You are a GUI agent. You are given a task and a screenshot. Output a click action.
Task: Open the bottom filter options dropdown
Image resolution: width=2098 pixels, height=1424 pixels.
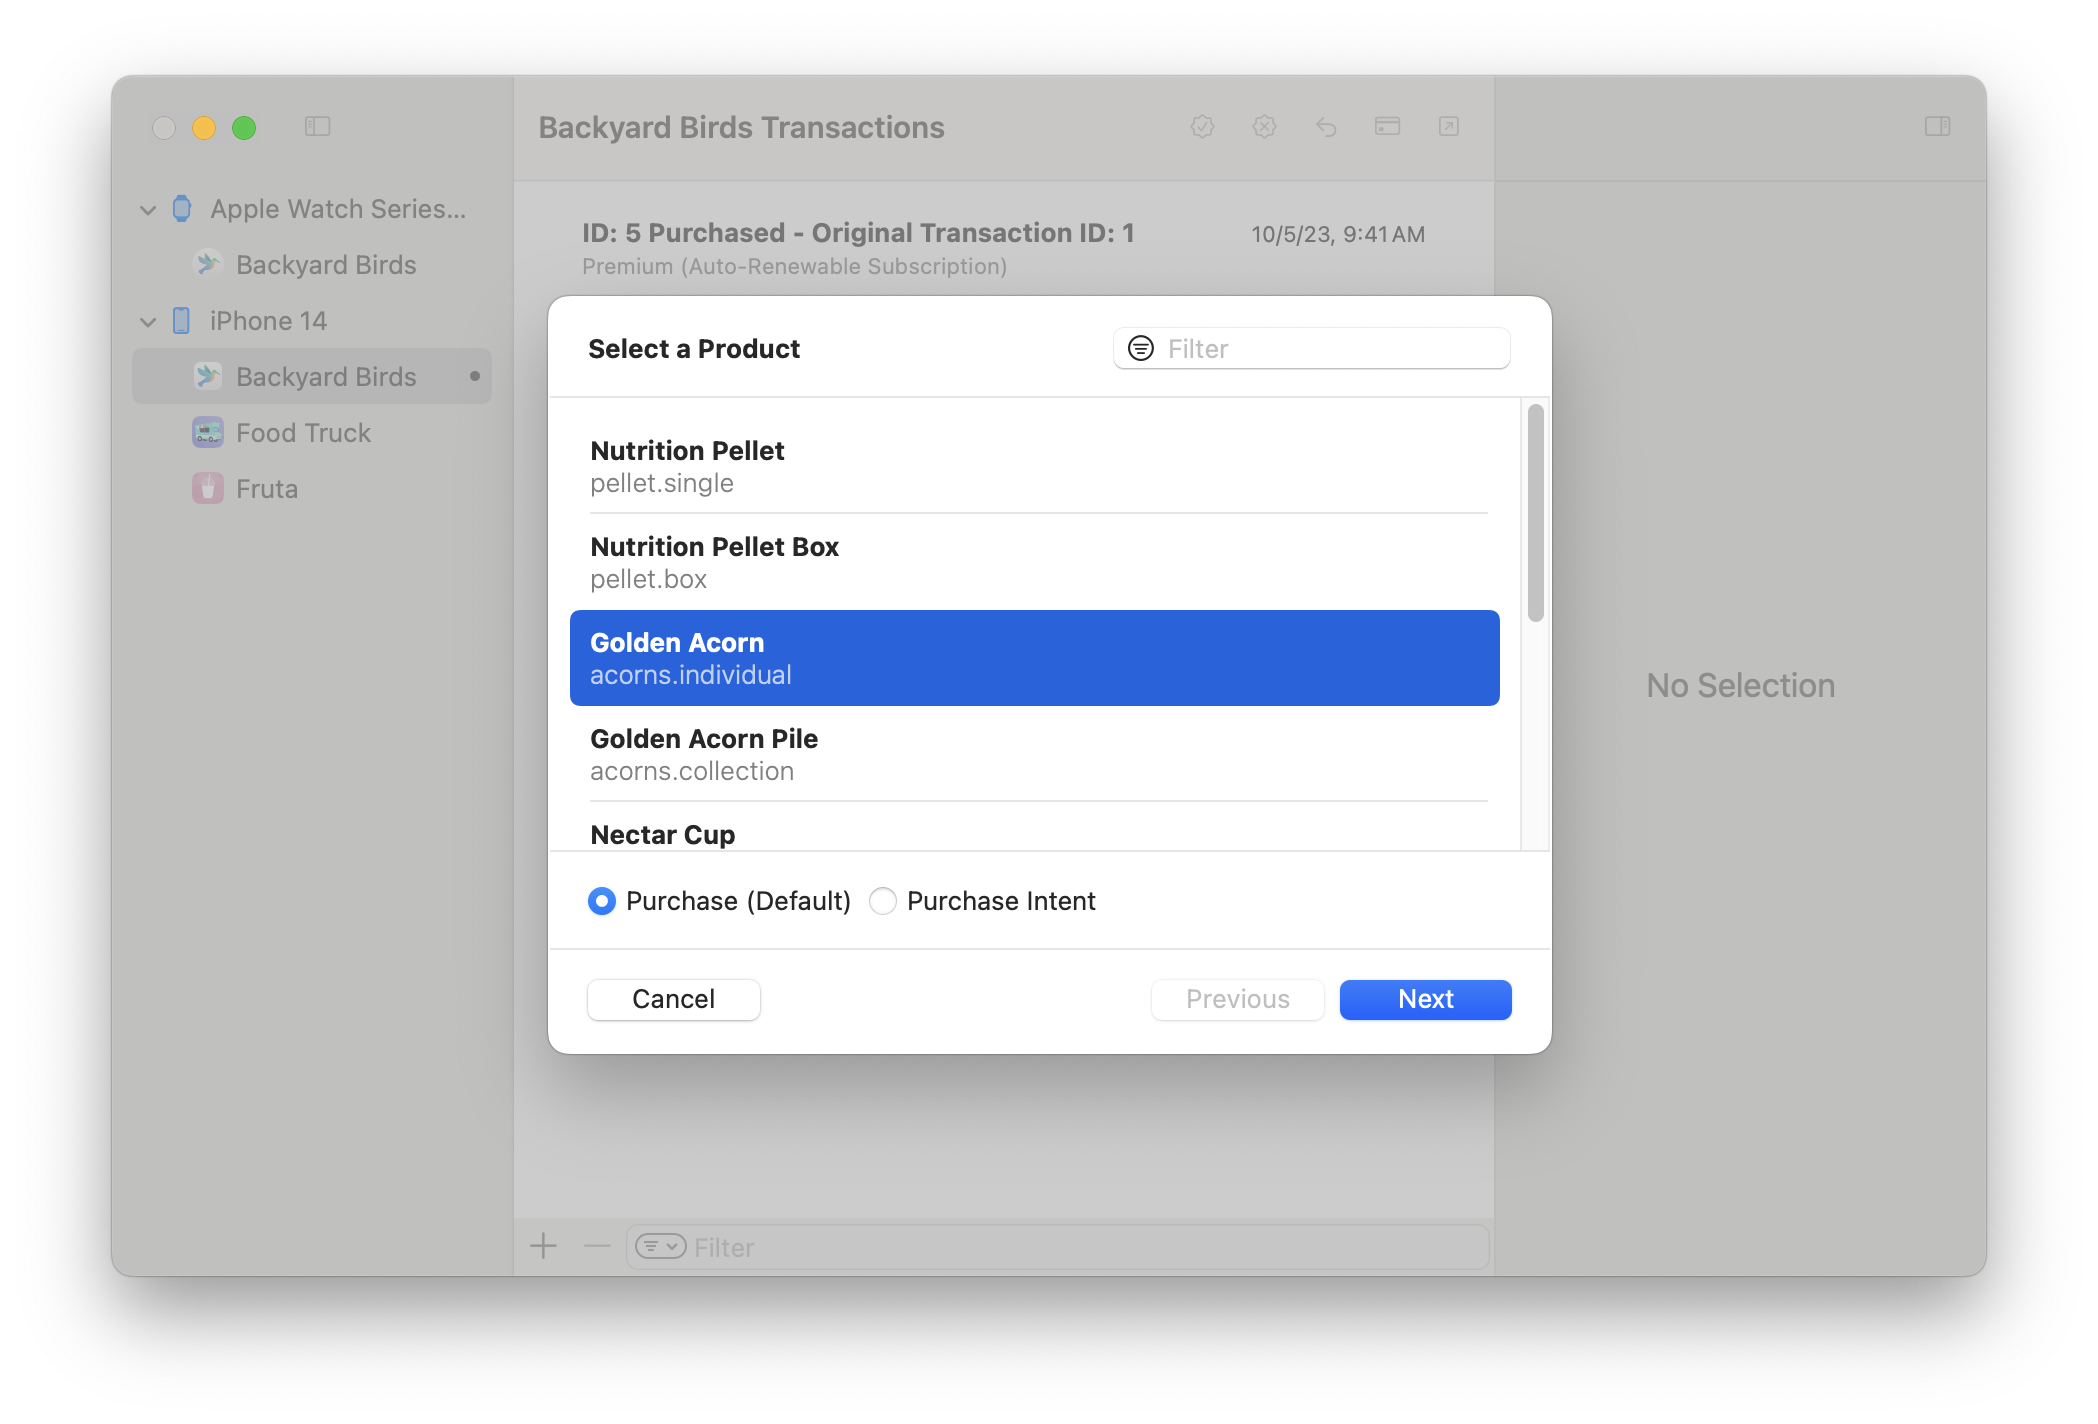coord(661,1246)
